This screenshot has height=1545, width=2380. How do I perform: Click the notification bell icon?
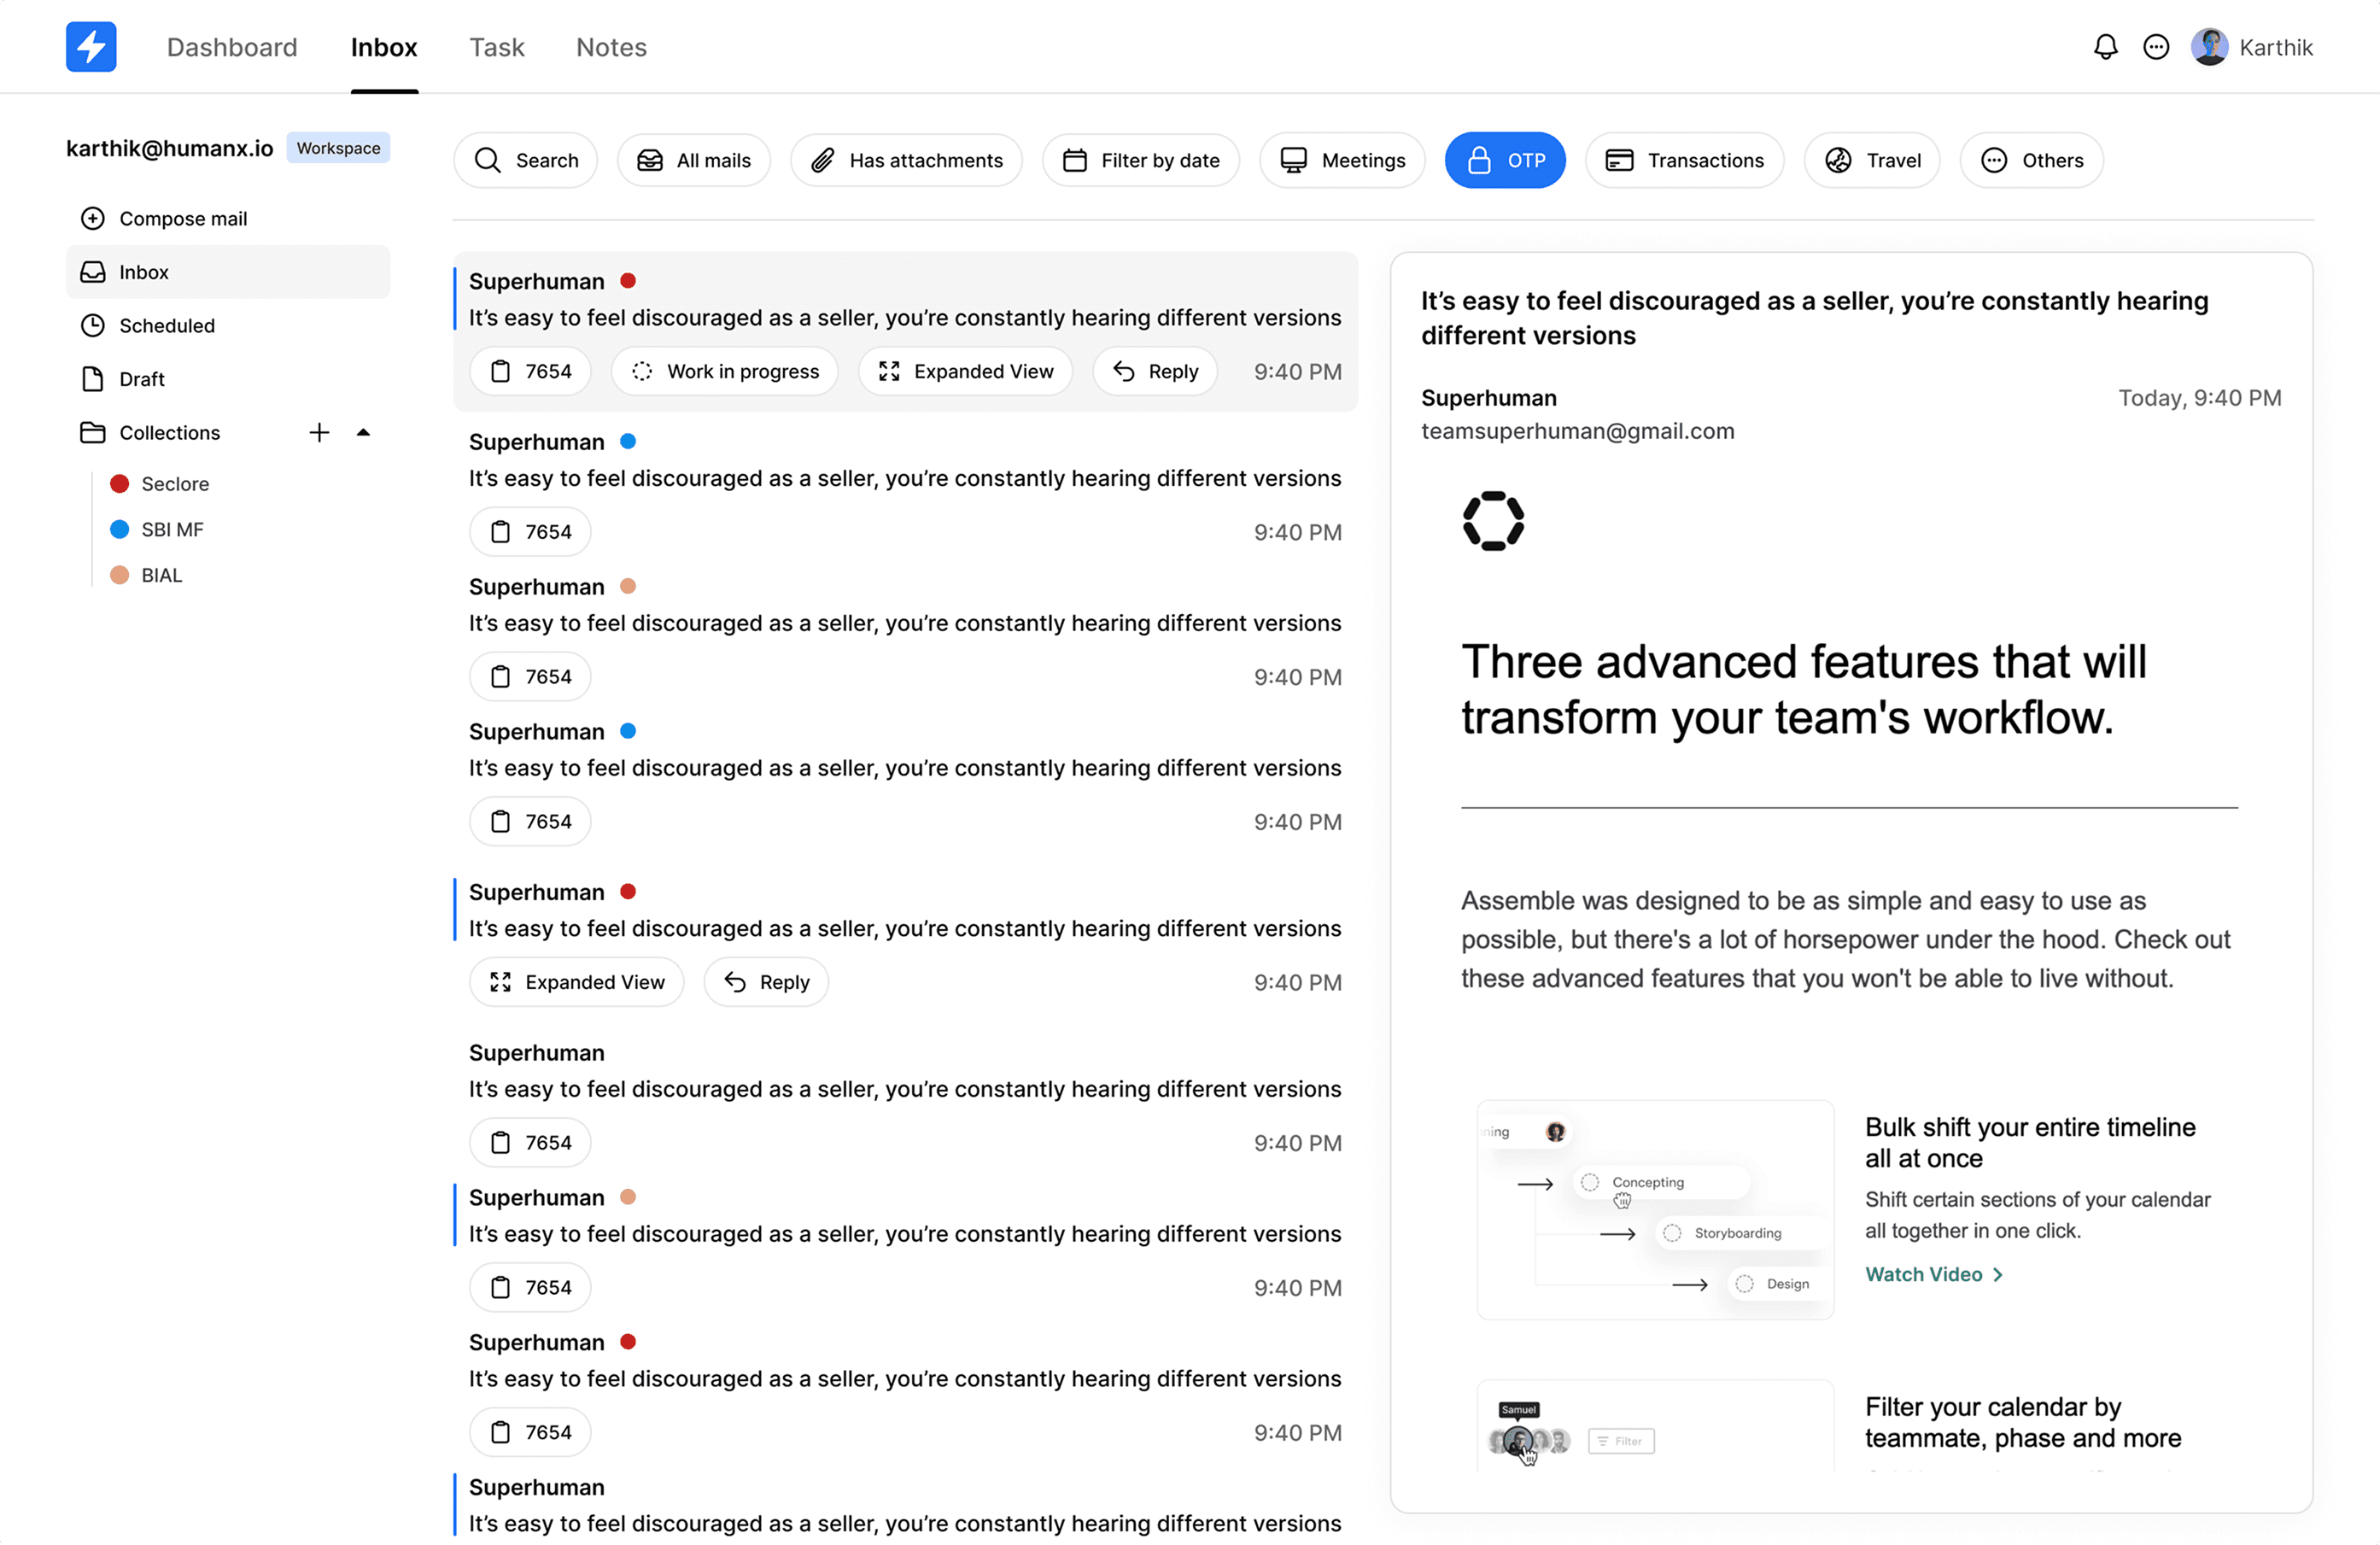coord(2105,47)
